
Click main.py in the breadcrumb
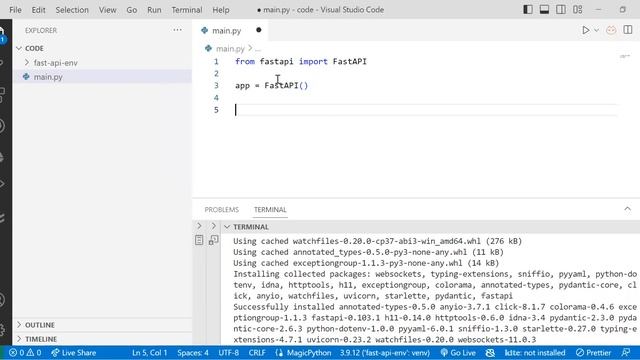[x=230, y=49]
